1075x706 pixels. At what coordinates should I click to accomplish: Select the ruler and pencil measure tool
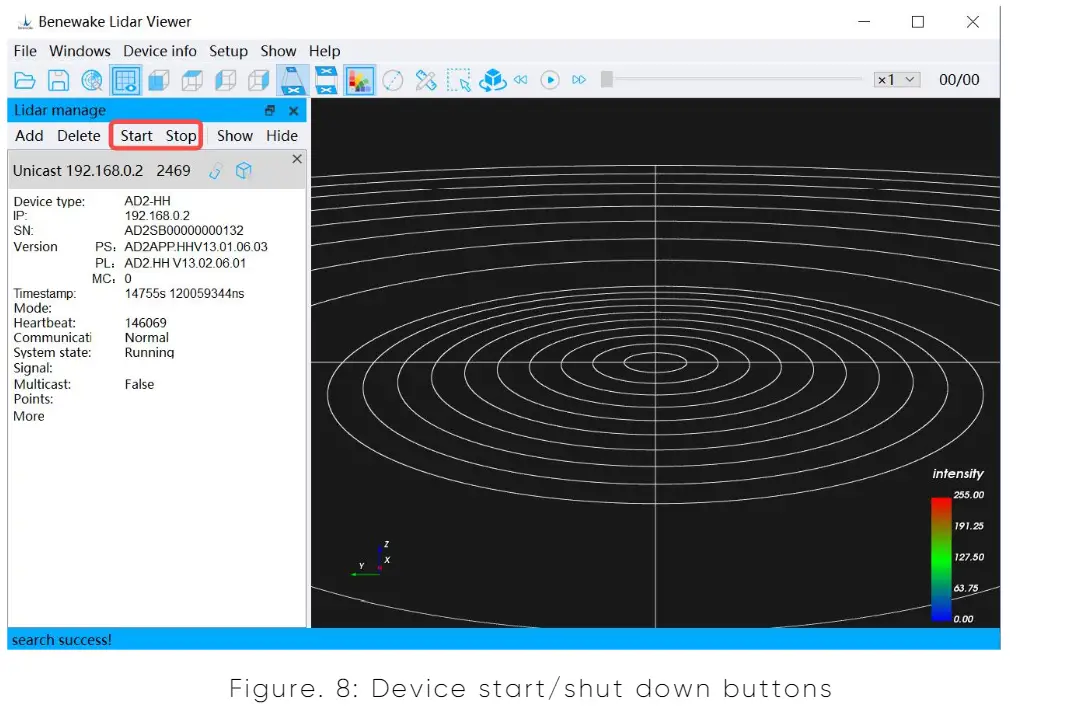tap(426, 80)
